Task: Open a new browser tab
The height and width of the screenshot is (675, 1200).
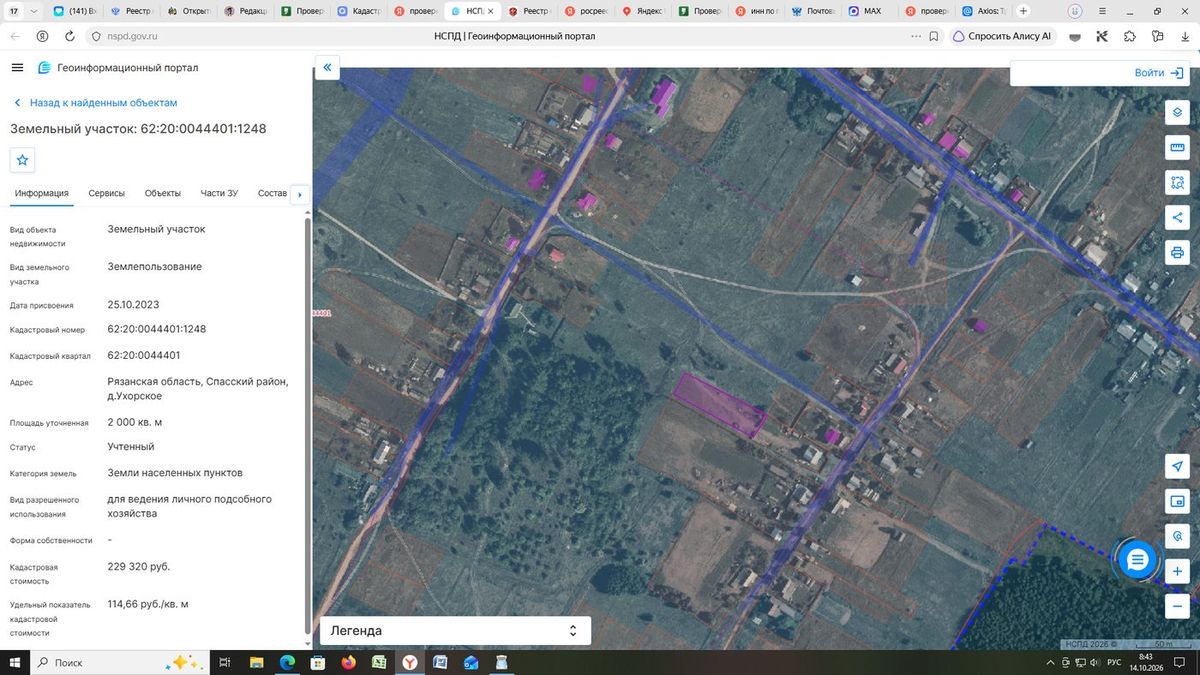Action: (1023, 11)
